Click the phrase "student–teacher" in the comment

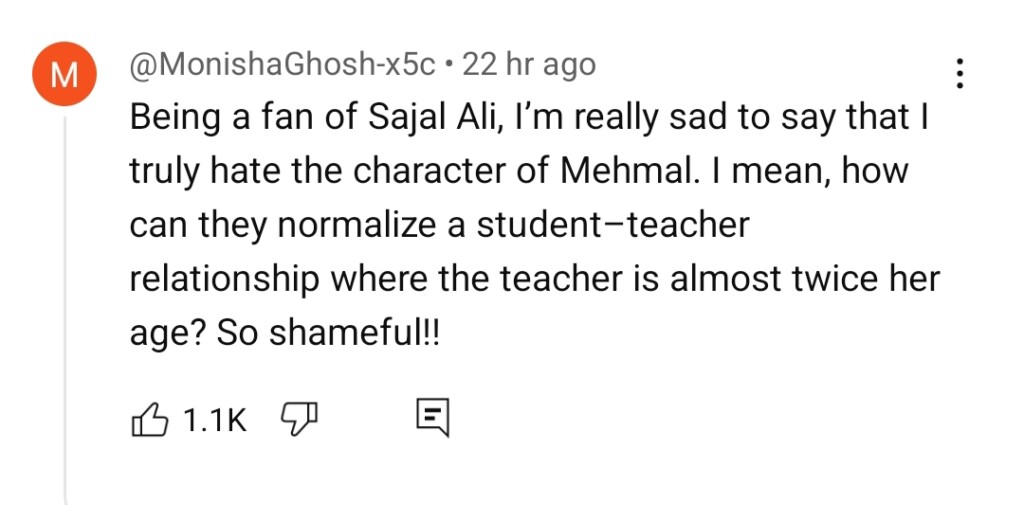tap(610, 225)
